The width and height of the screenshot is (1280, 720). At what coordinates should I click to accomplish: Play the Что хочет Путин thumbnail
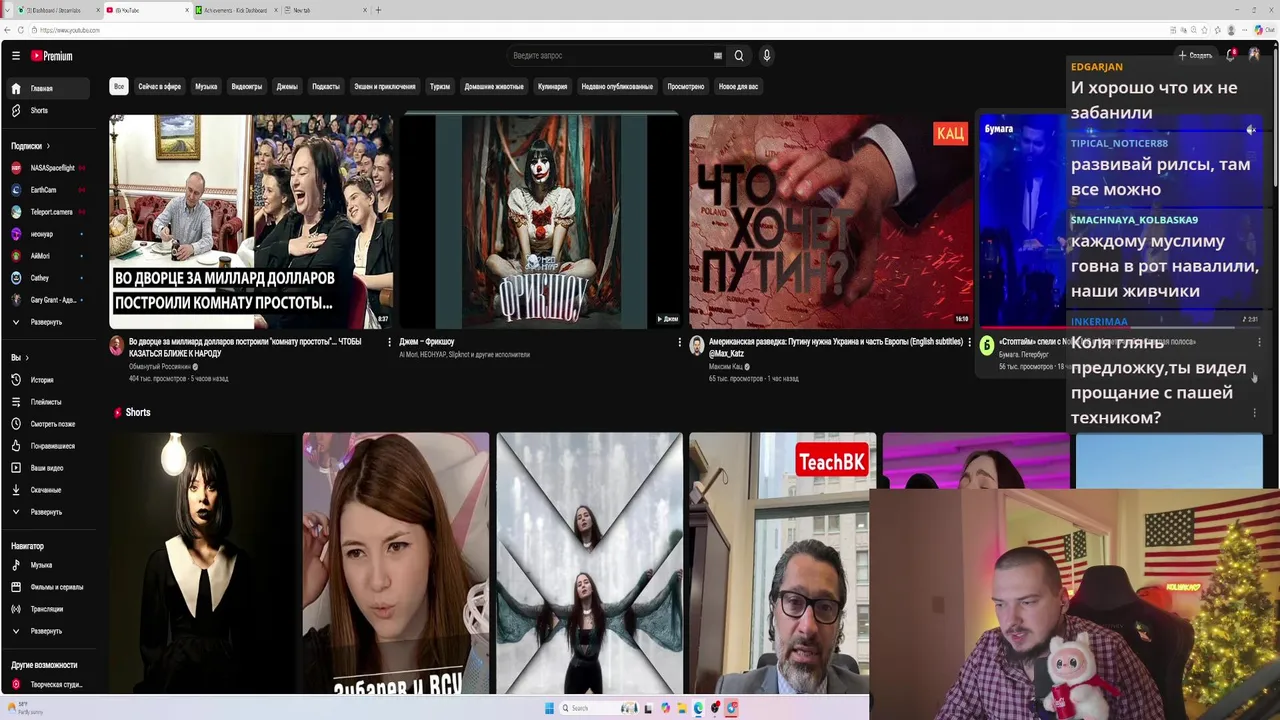pos(831,222)
